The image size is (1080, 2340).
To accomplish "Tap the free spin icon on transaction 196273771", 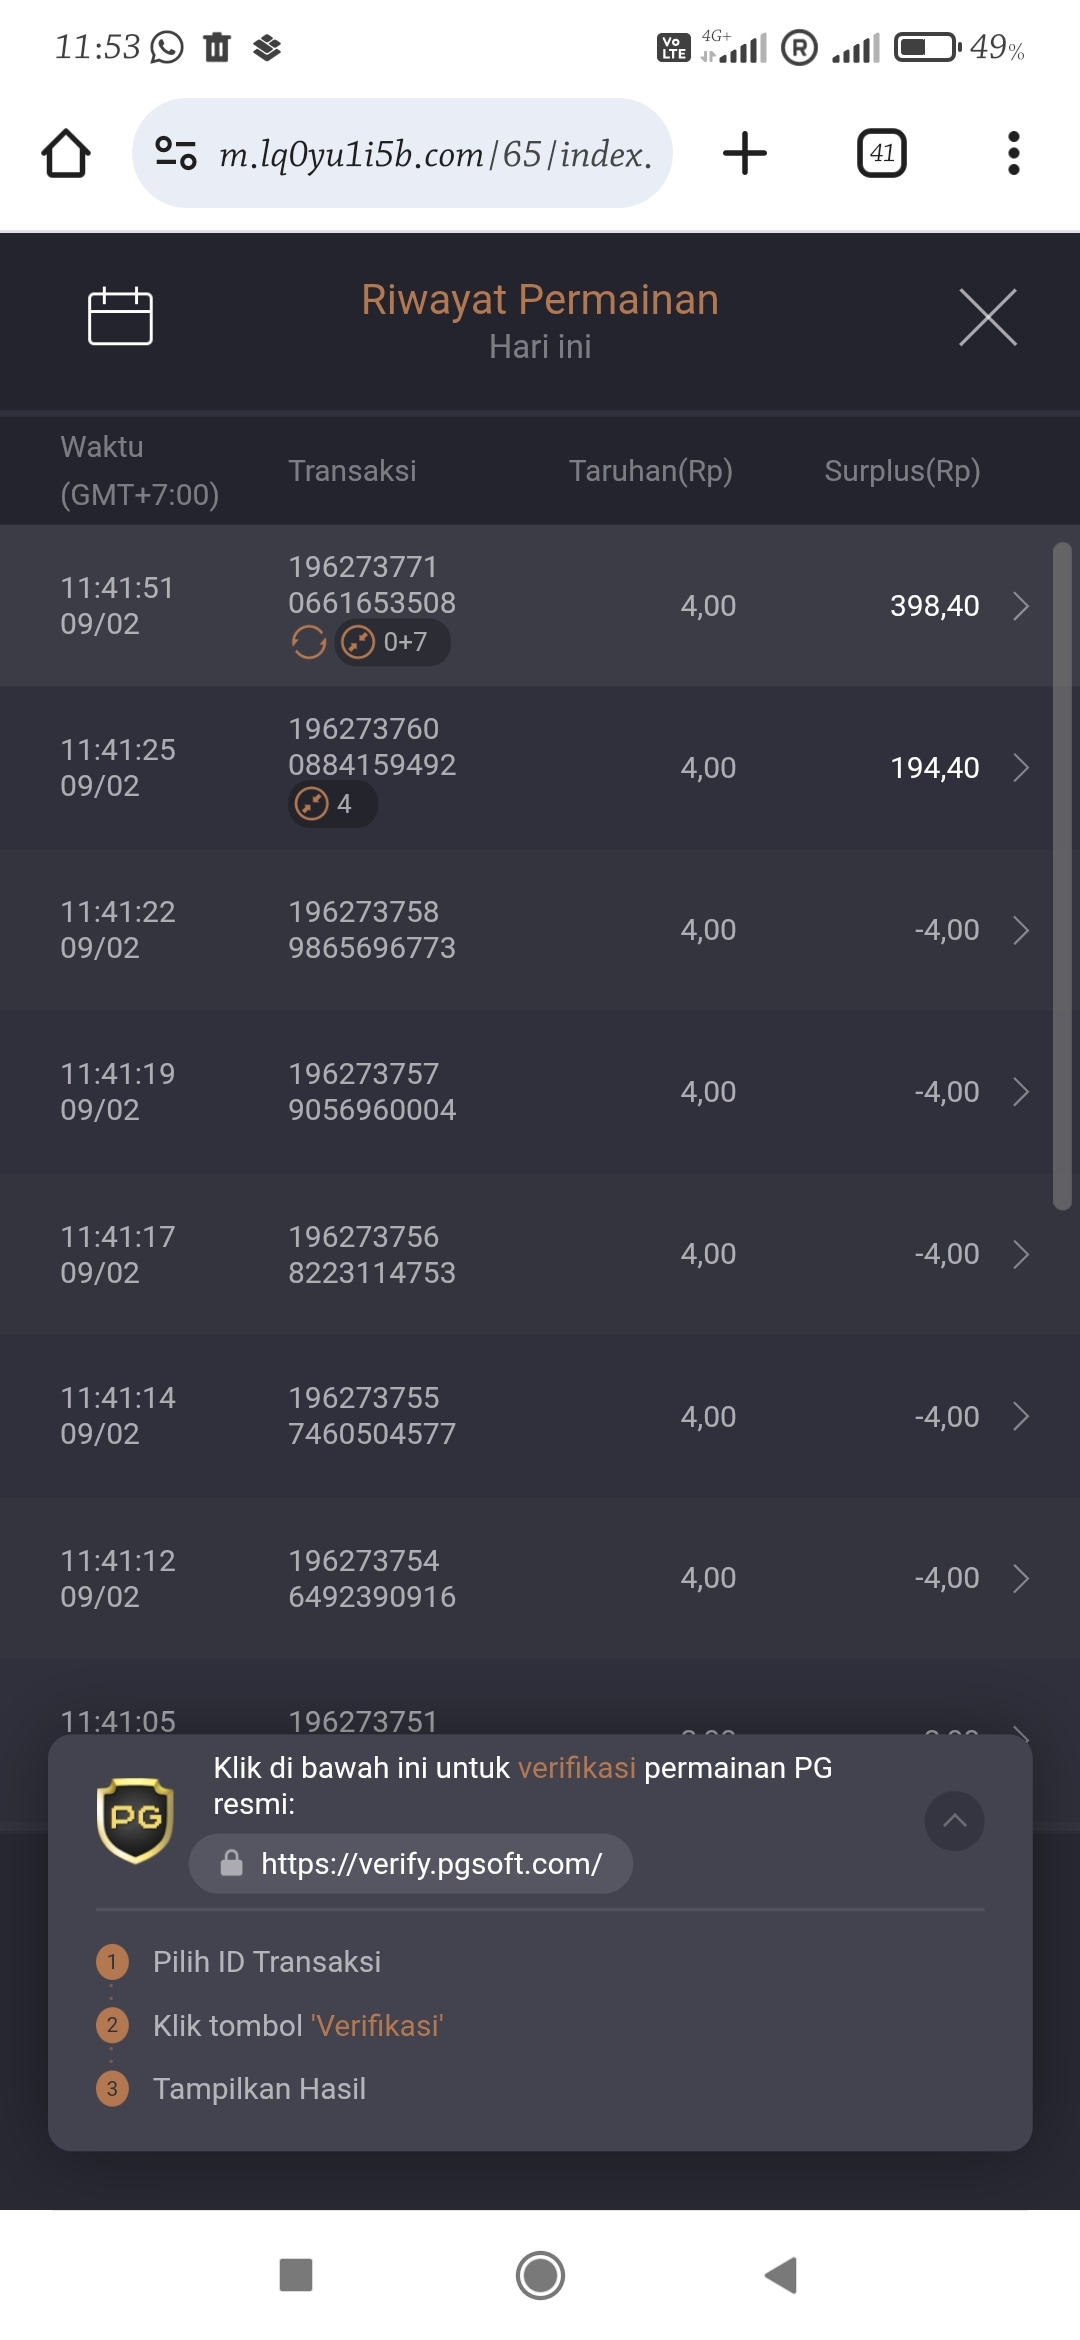I will coord(309,642).
